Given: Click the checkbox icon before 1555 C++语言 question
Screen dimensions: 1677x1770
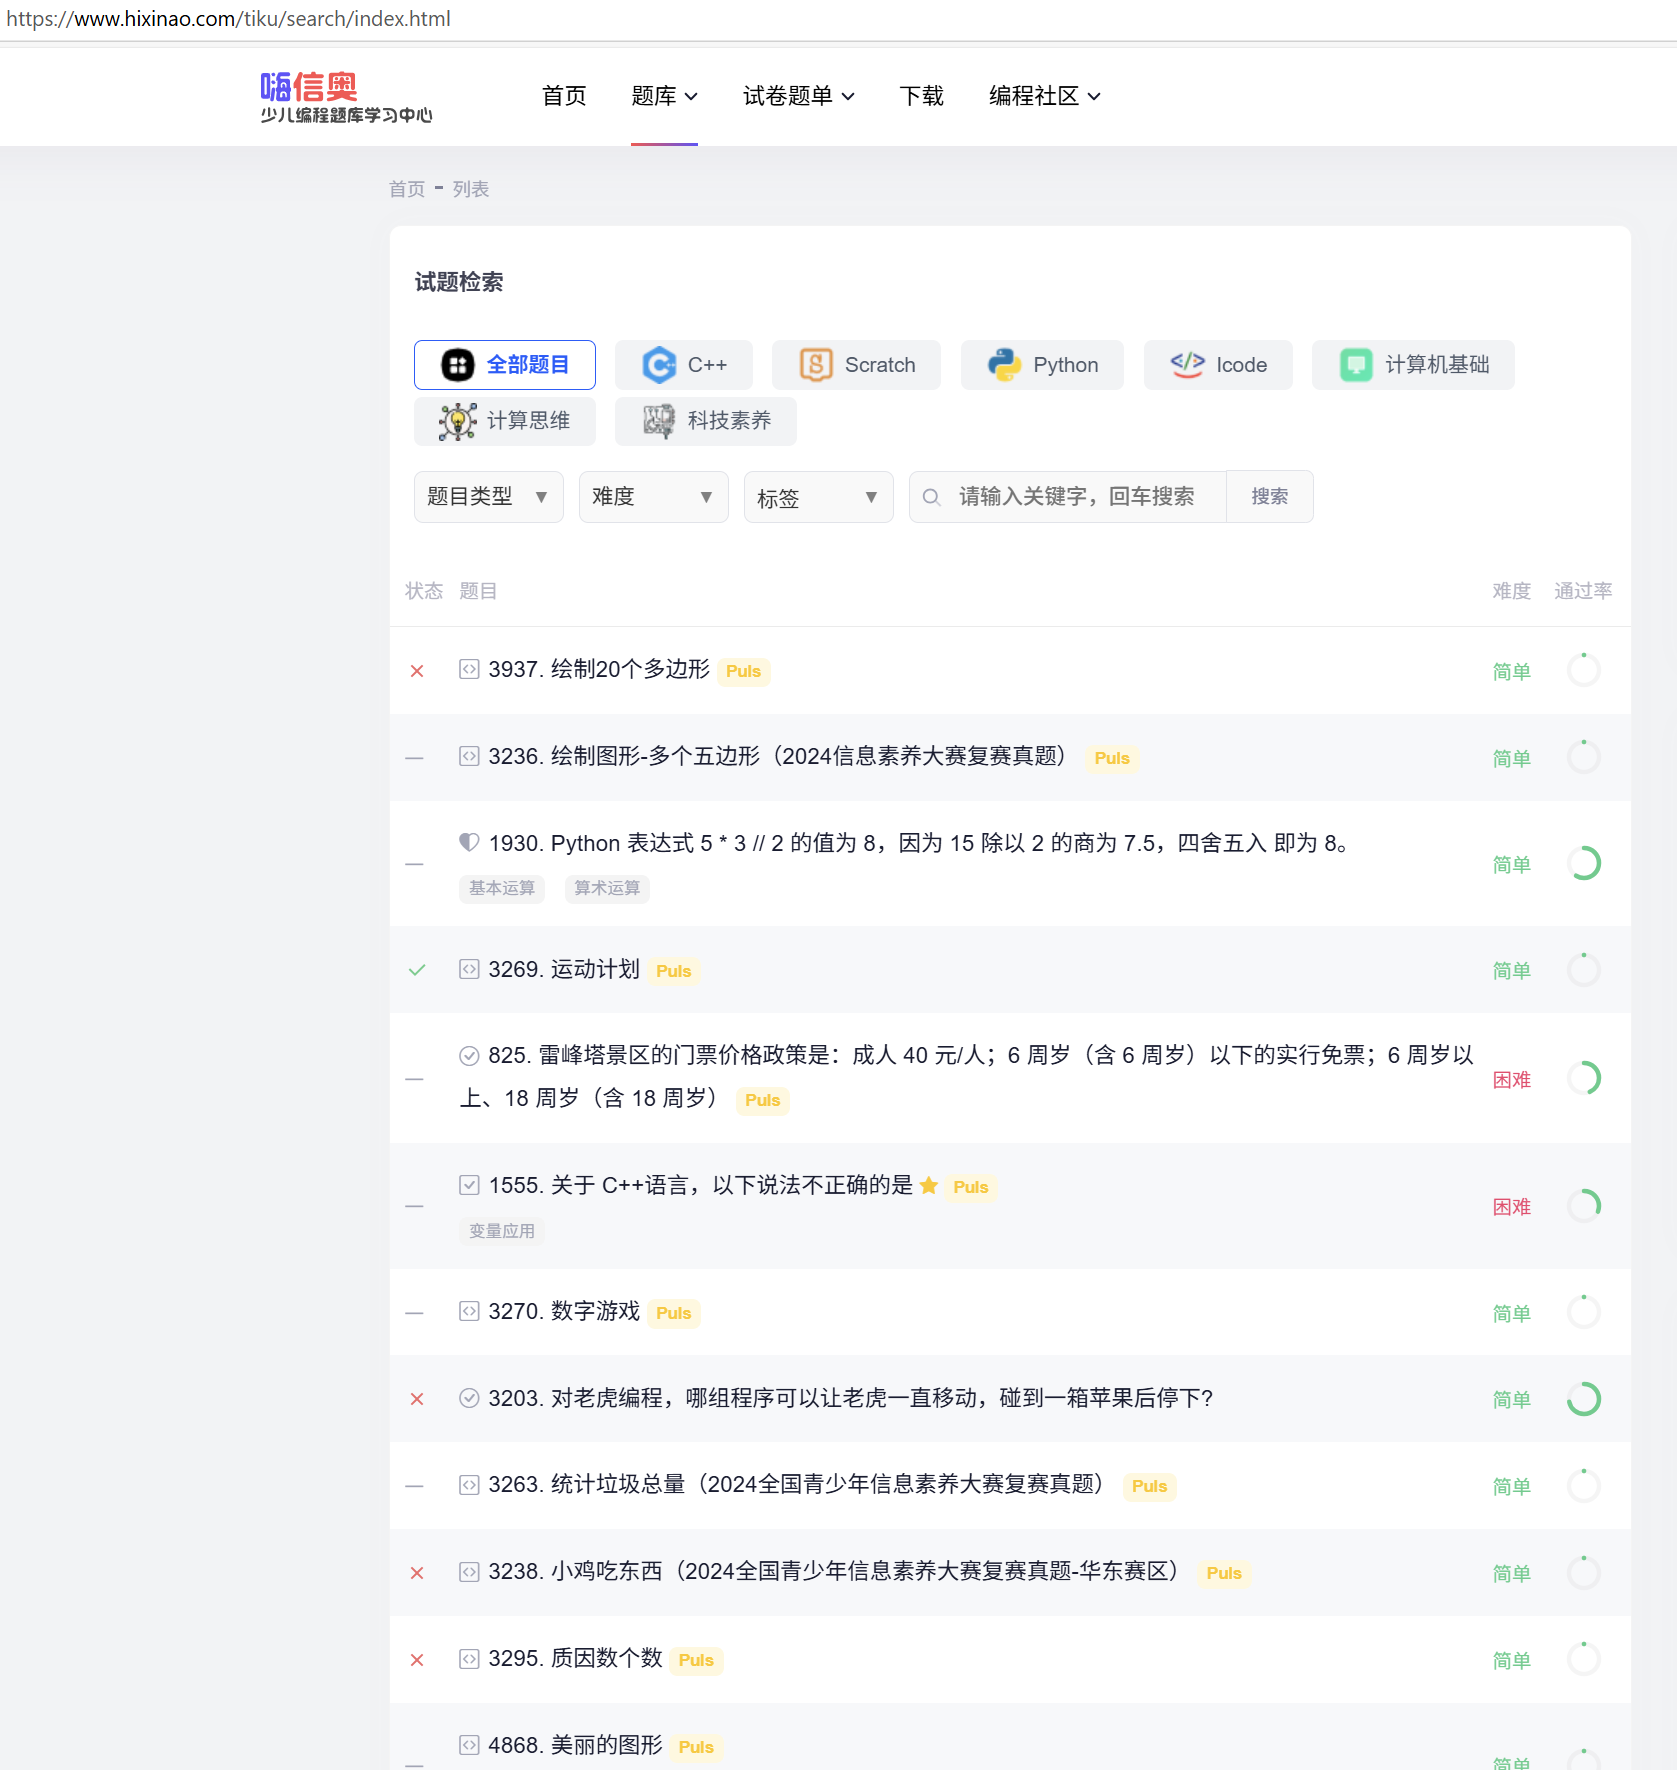Looking at the screenshot, I should tap(469, 1184).
